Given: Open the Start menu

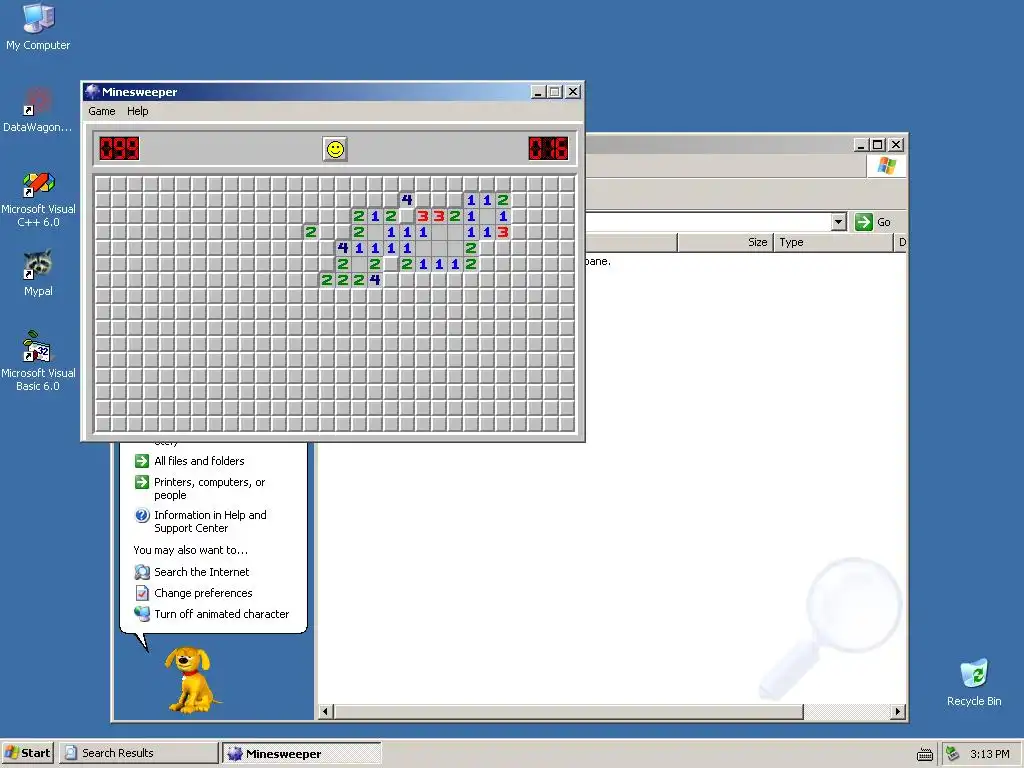Looking at the screenshot, I should (27, 753).
